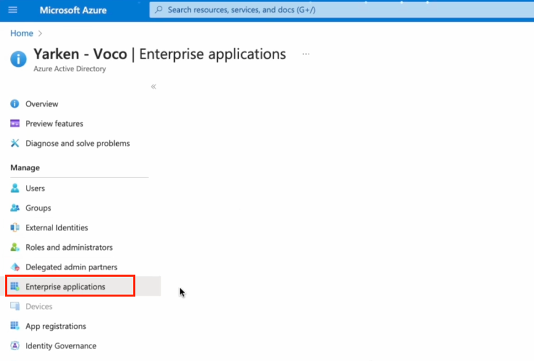Click the Manage section heading
Screen dimensions: 534x362
pyautogui.click(x=25, y=168)
